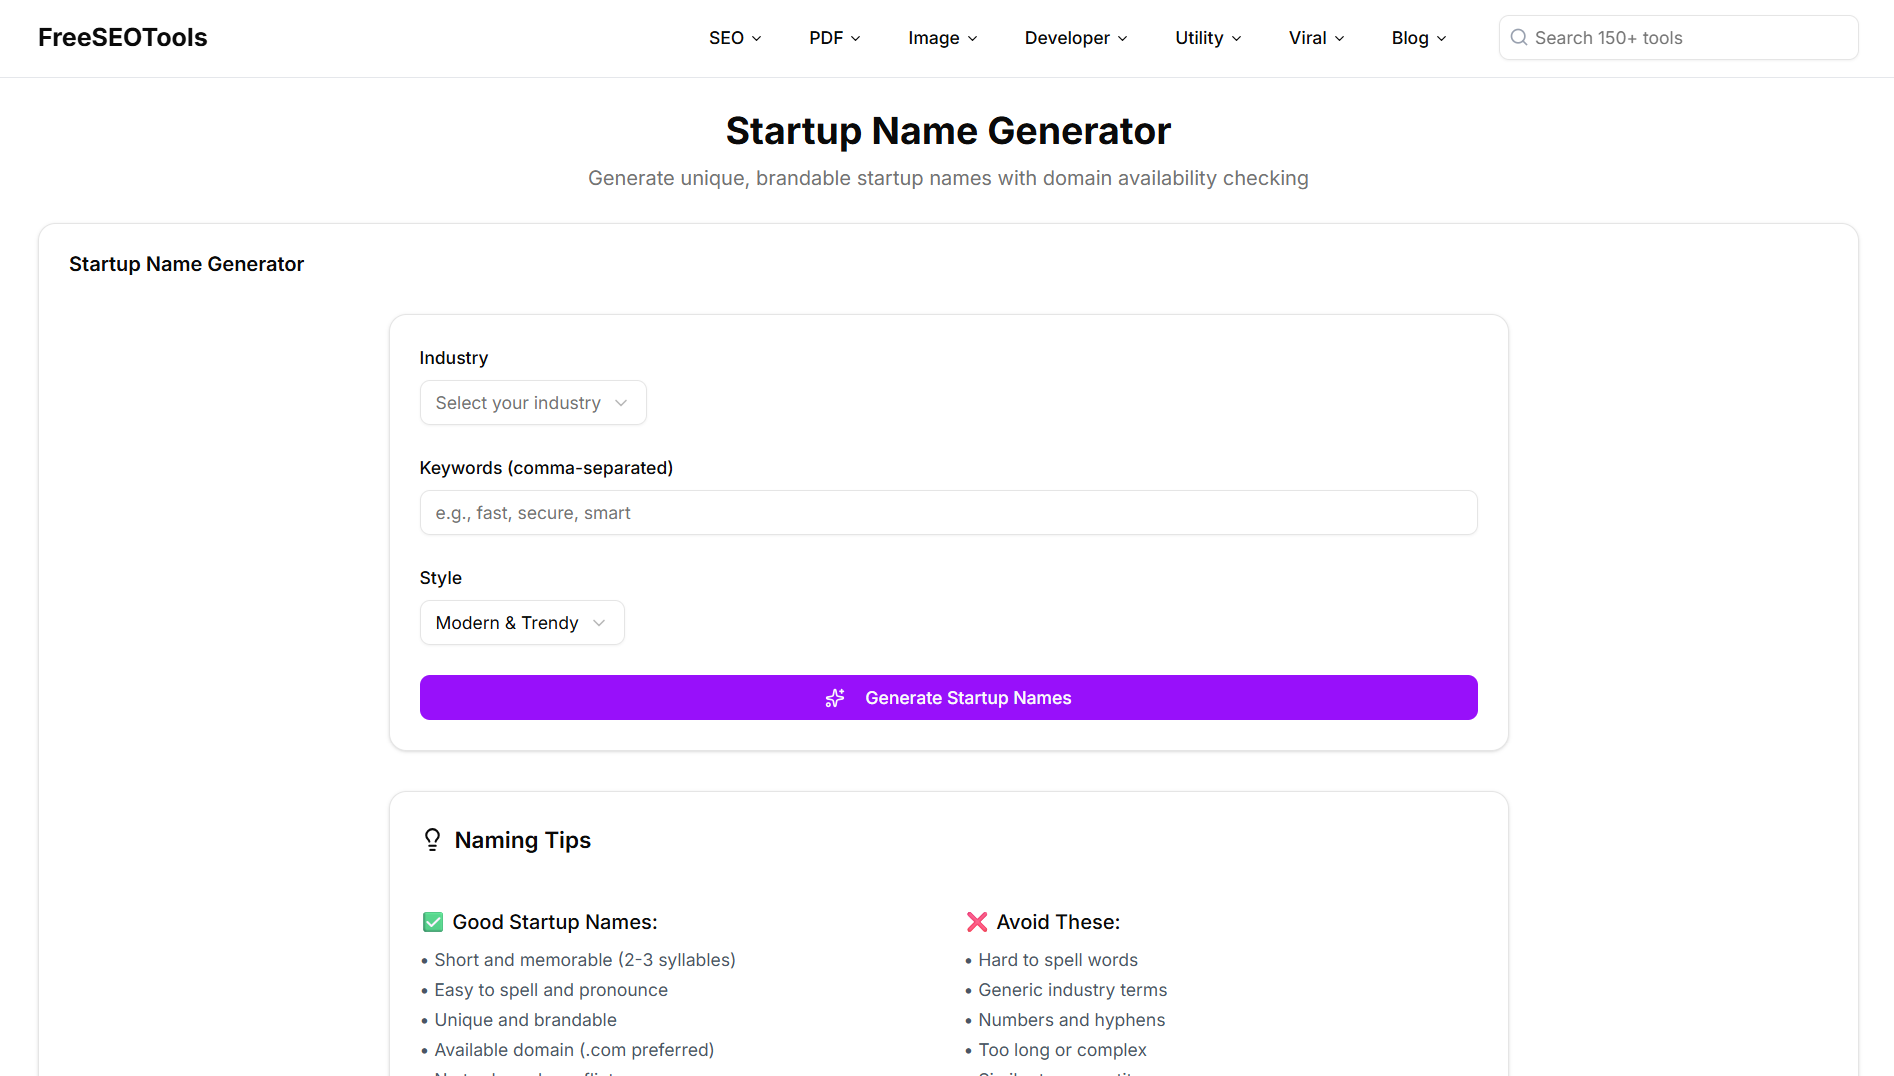This screenshot has width=1894, height=1076.
Task: Click the Keywords input field
Action: 948,512
